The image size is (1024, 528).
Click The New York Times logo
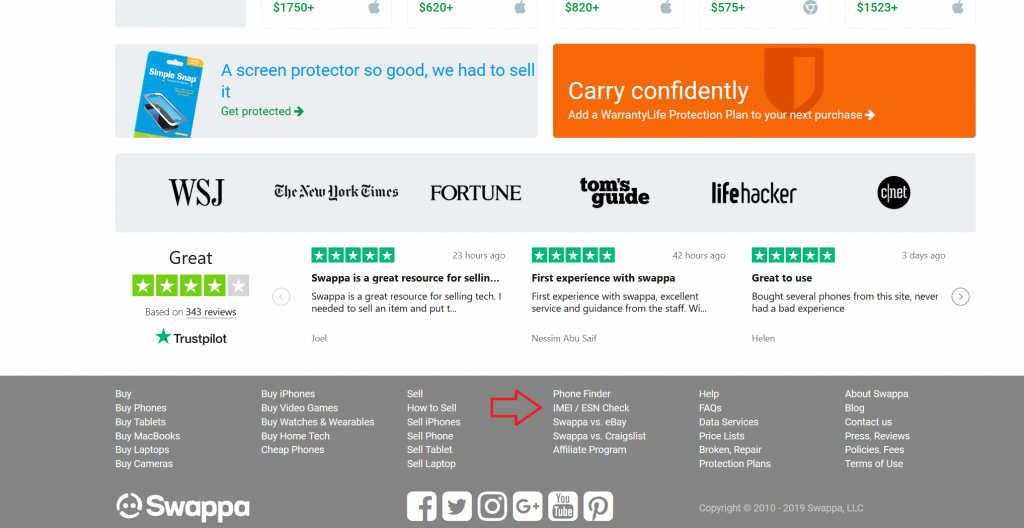click(336, 192)
